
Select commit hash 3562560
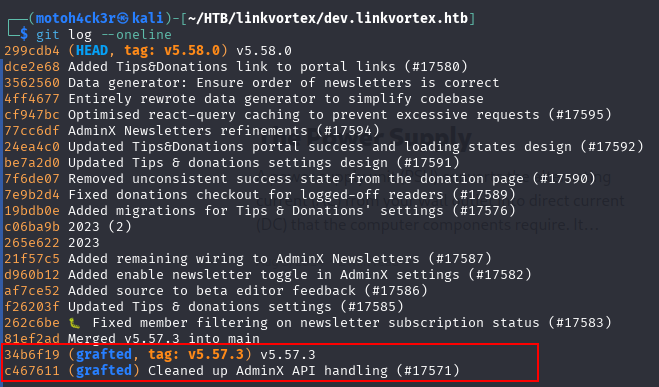pyautogui.click(x=32, y=83)
